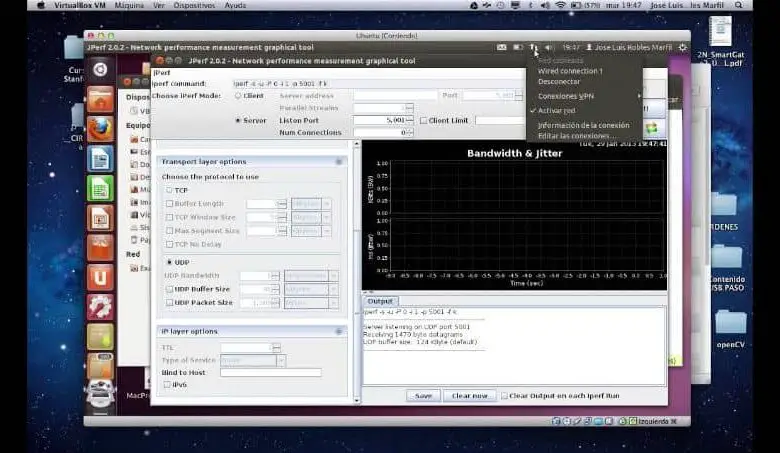Open the macOS Ayuda menu
This screenshot has height=453, width=780.
(x=235, y=5)
